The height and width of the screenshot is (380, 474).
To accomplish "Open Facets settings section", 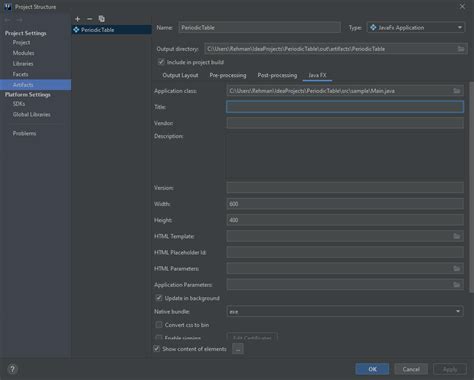I will (x=20, y=74).
